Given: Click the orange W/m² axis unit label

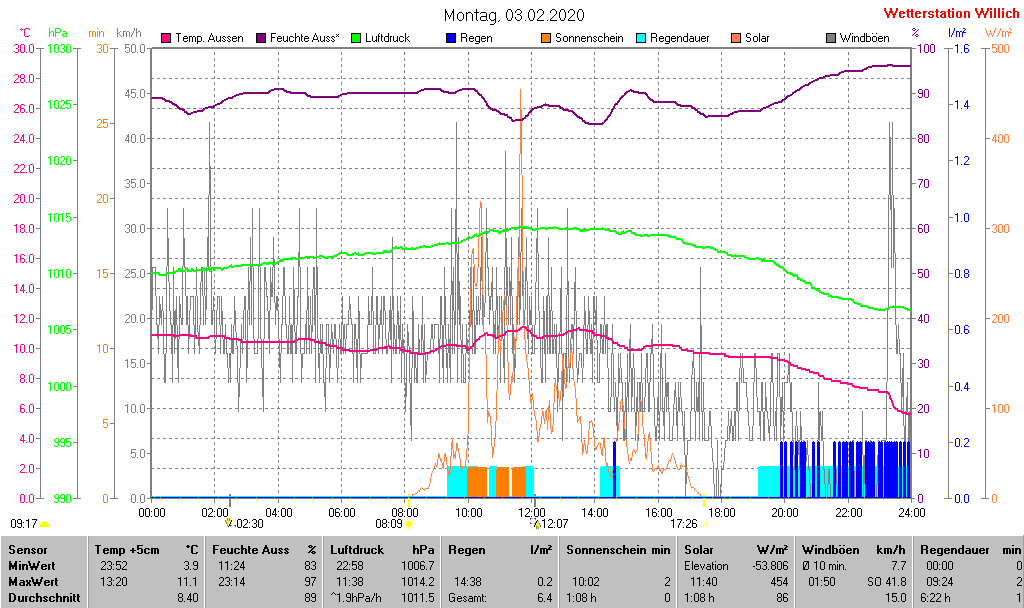Looking at the screenshot, I should [x=997, y=33].
